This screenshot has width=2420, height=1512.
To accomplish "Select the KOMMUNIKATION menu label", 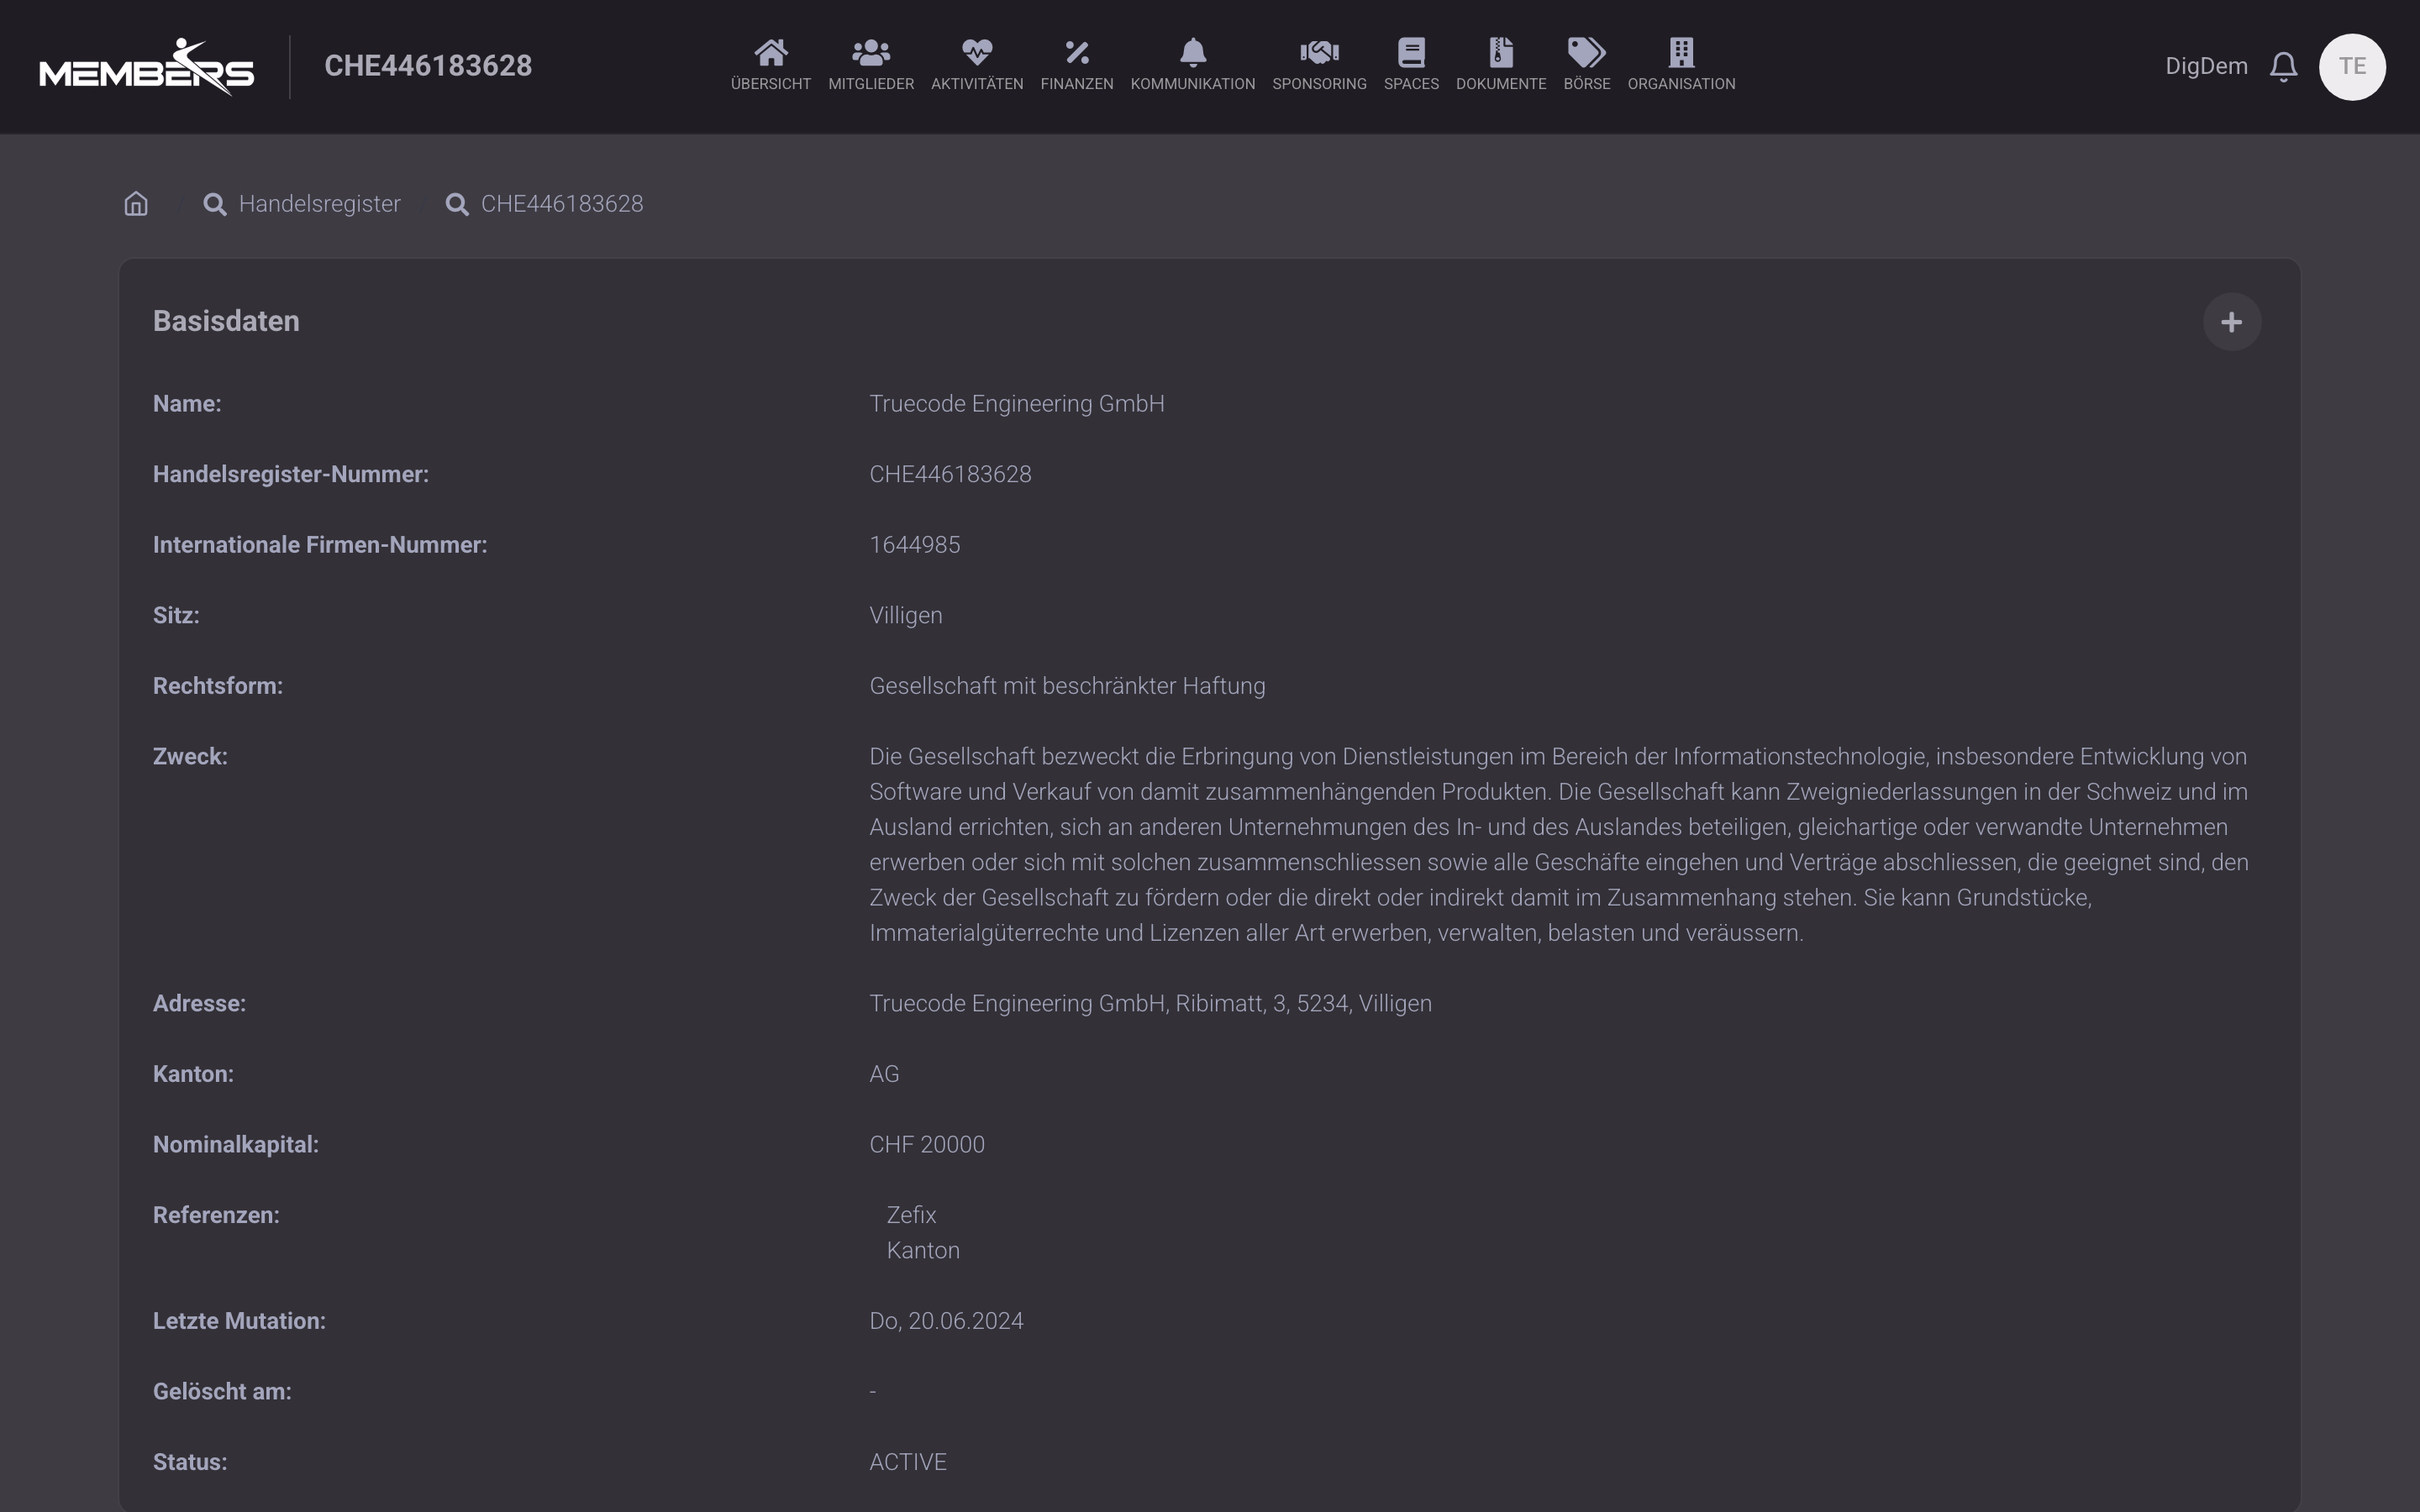I will point(1192,84).
